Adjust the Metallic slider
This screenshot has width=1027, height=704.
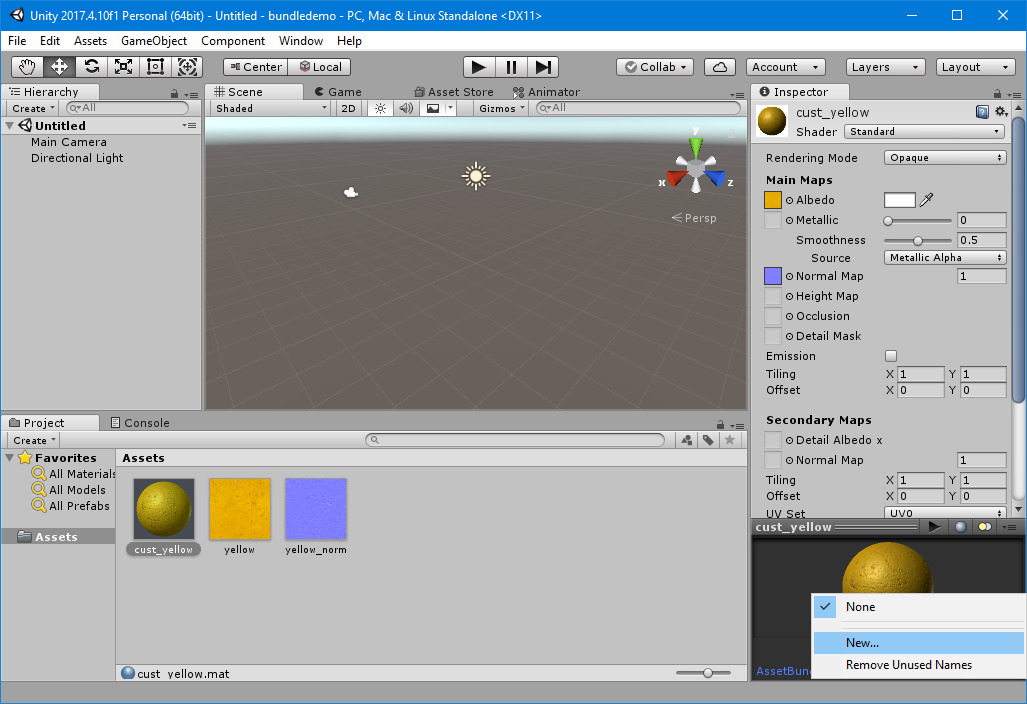tap(918, 221)
